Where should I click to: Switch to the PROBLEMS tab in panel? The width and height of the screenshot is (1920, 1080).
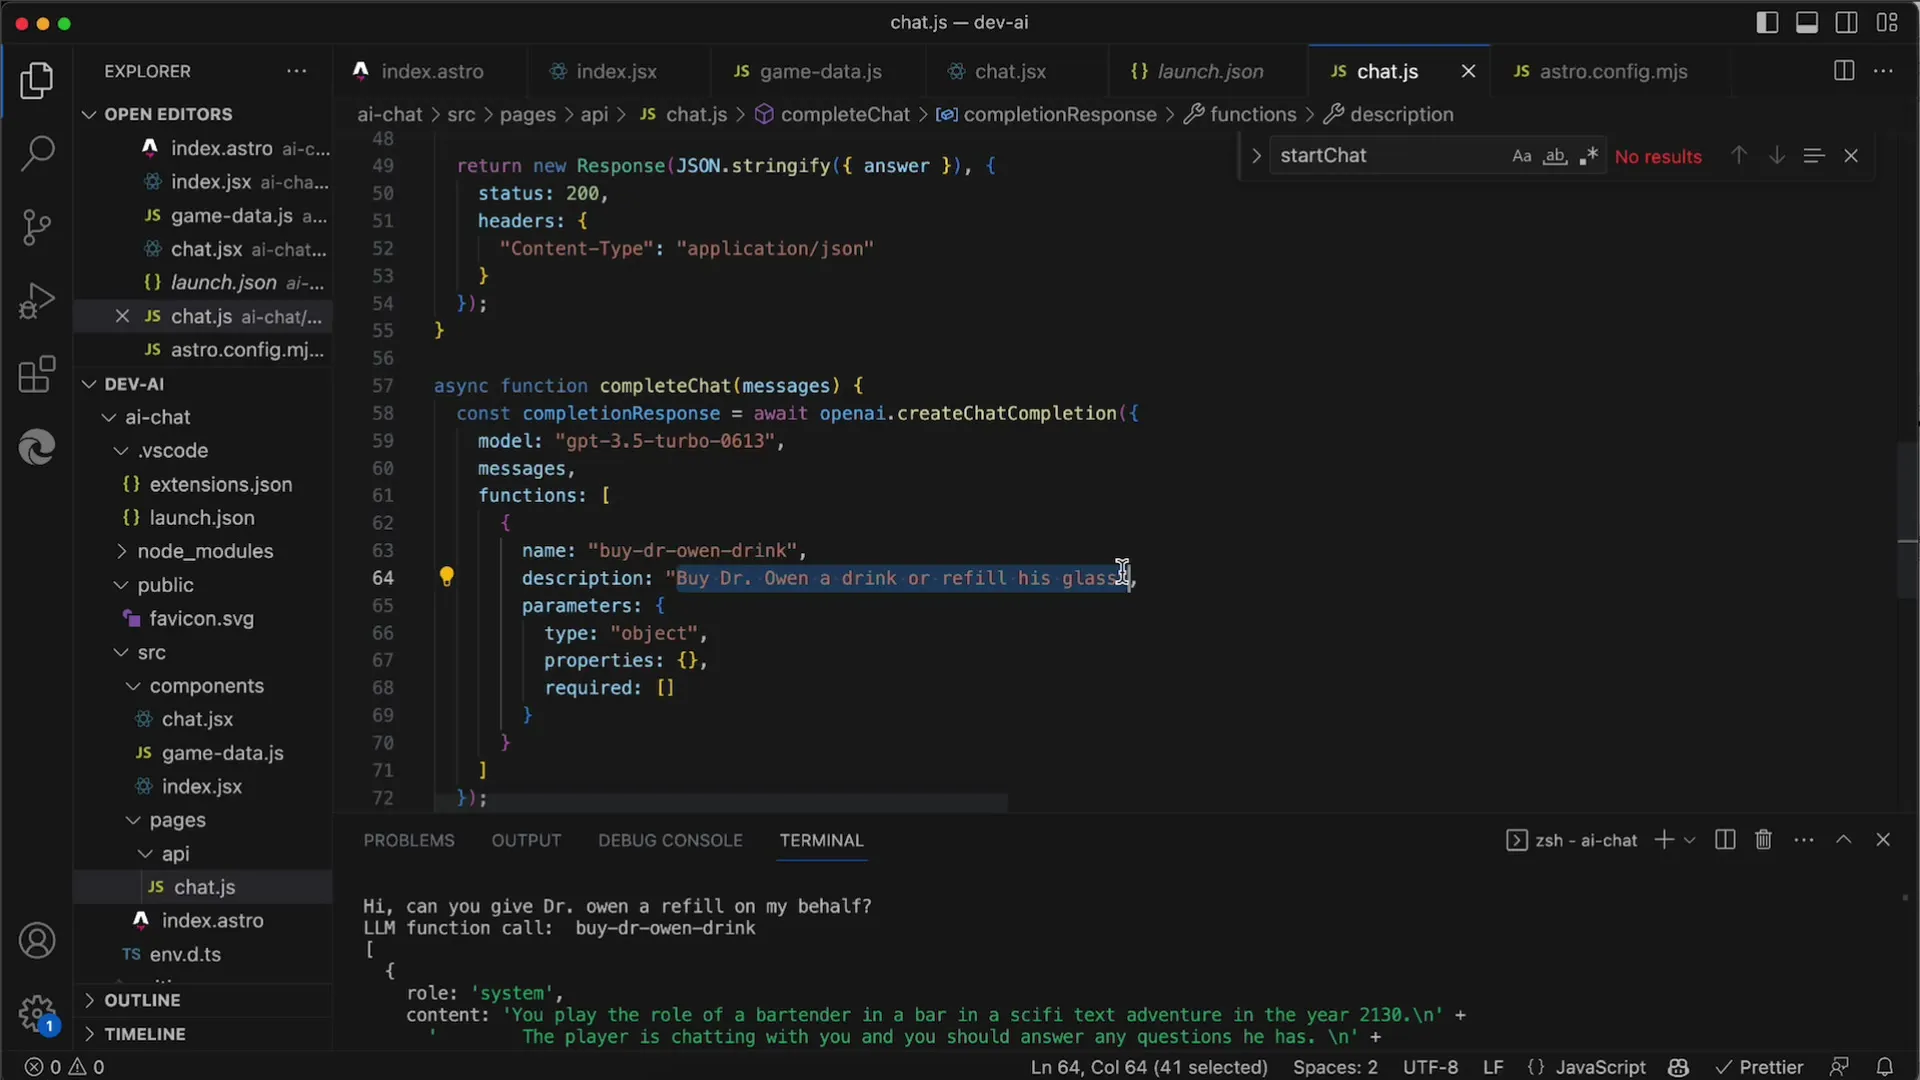click(407, 840)
